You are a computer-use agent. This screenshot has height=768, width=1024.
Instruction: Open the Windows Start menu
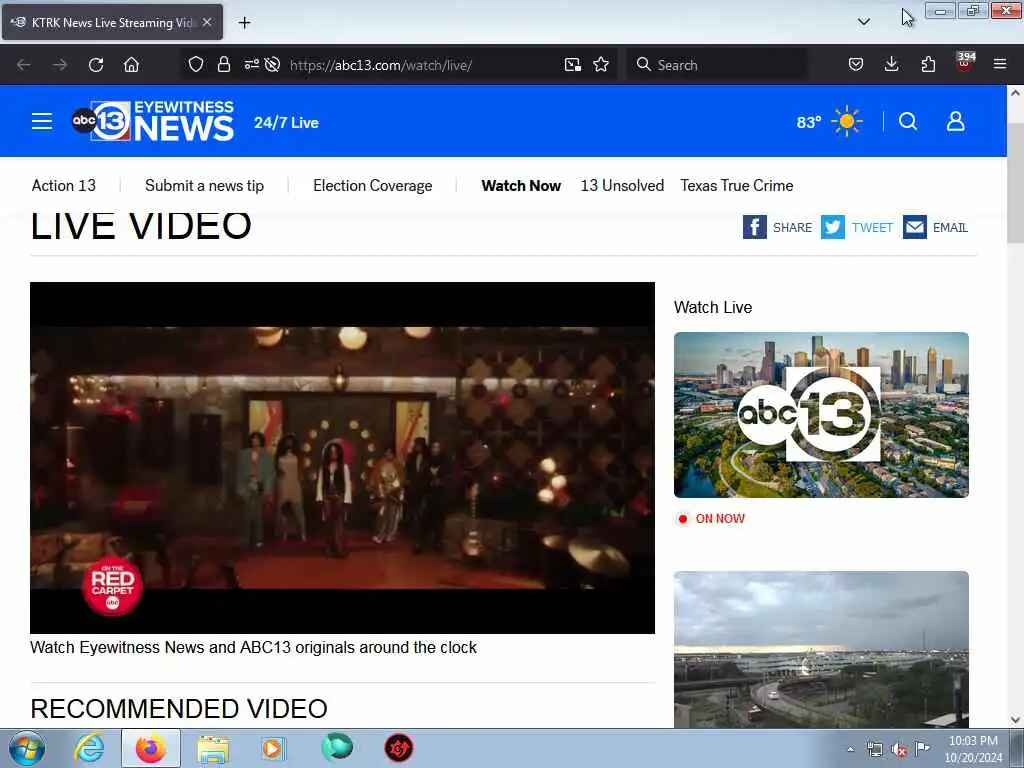click(x=27, y=748)
